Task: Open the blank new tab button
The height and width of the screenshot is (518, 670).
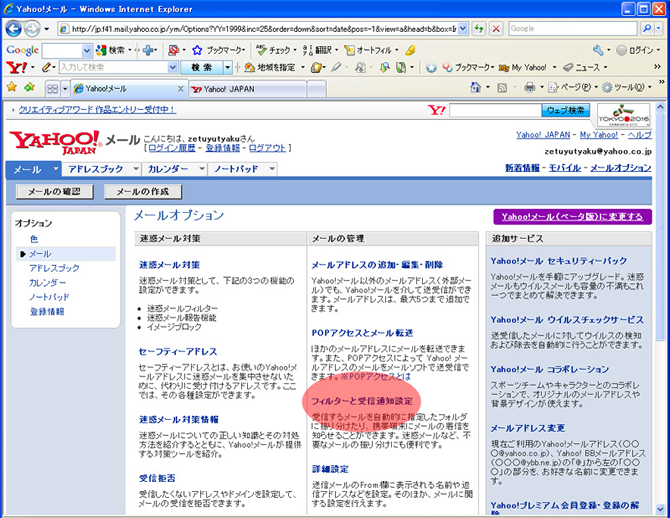Action: coord(317,89)
